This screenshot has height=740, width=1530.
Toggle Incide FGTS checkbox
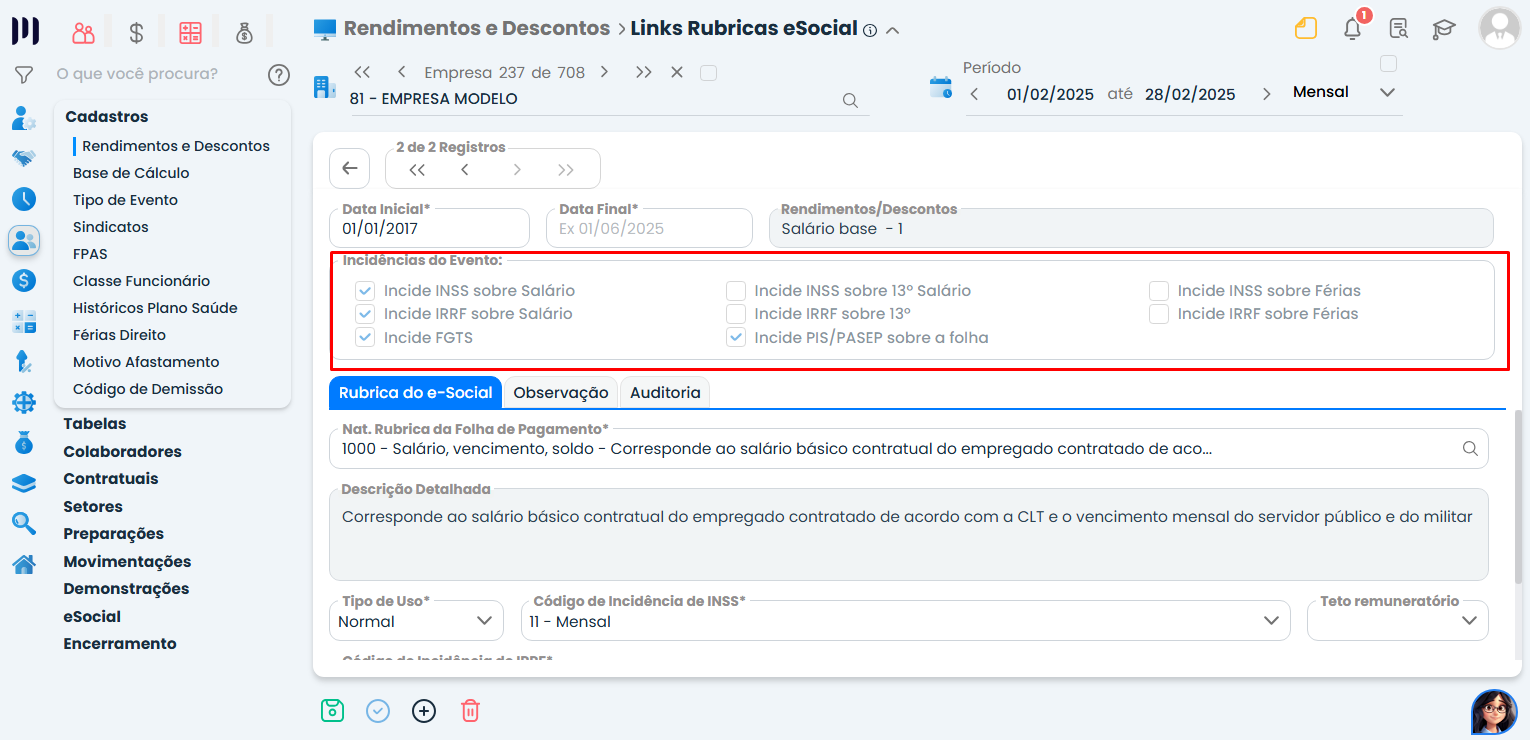pos(365,338)
